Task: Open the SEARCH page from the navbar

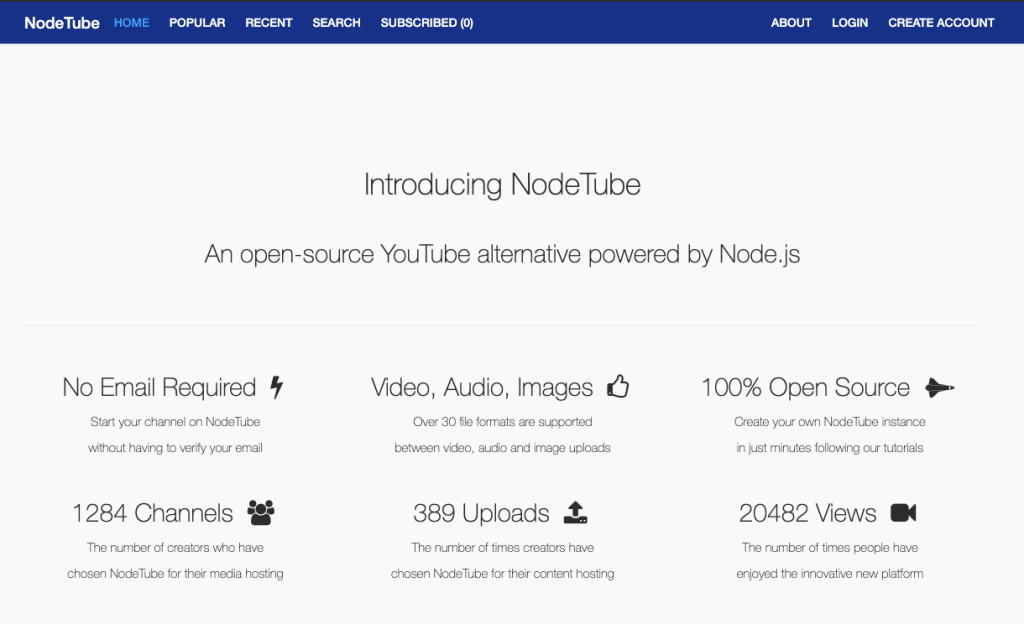Action: tap(336, 22)
